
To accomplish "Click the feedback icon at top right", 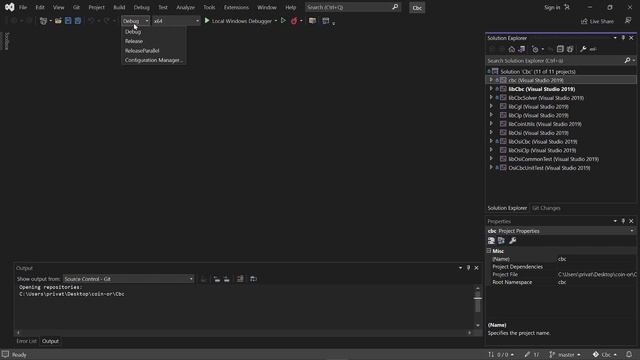I will 628,21.
